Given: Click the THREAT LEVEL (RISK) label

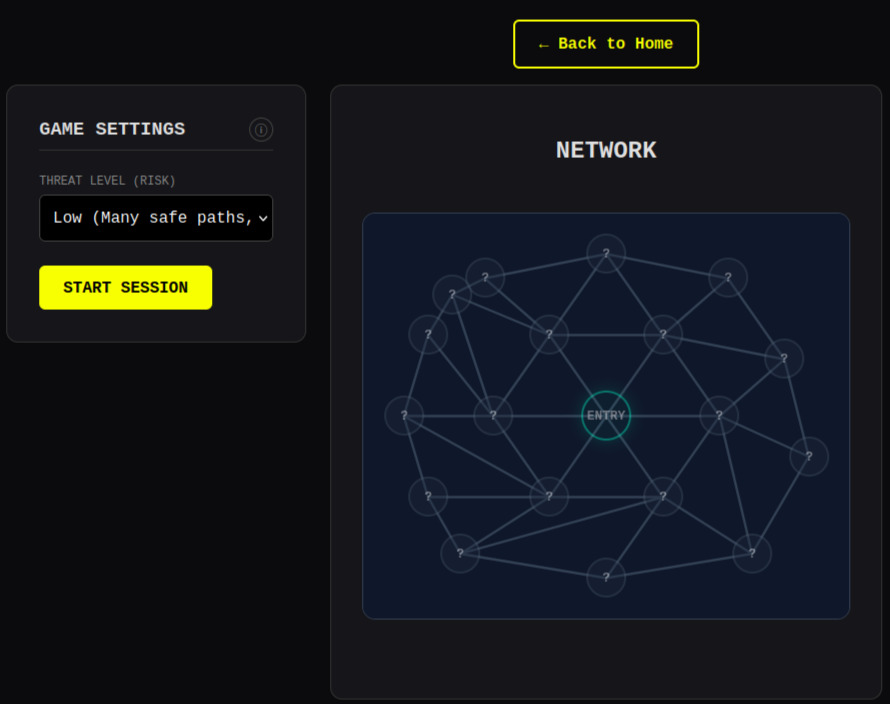Looking at the screenshot, I should coord(107,181).
